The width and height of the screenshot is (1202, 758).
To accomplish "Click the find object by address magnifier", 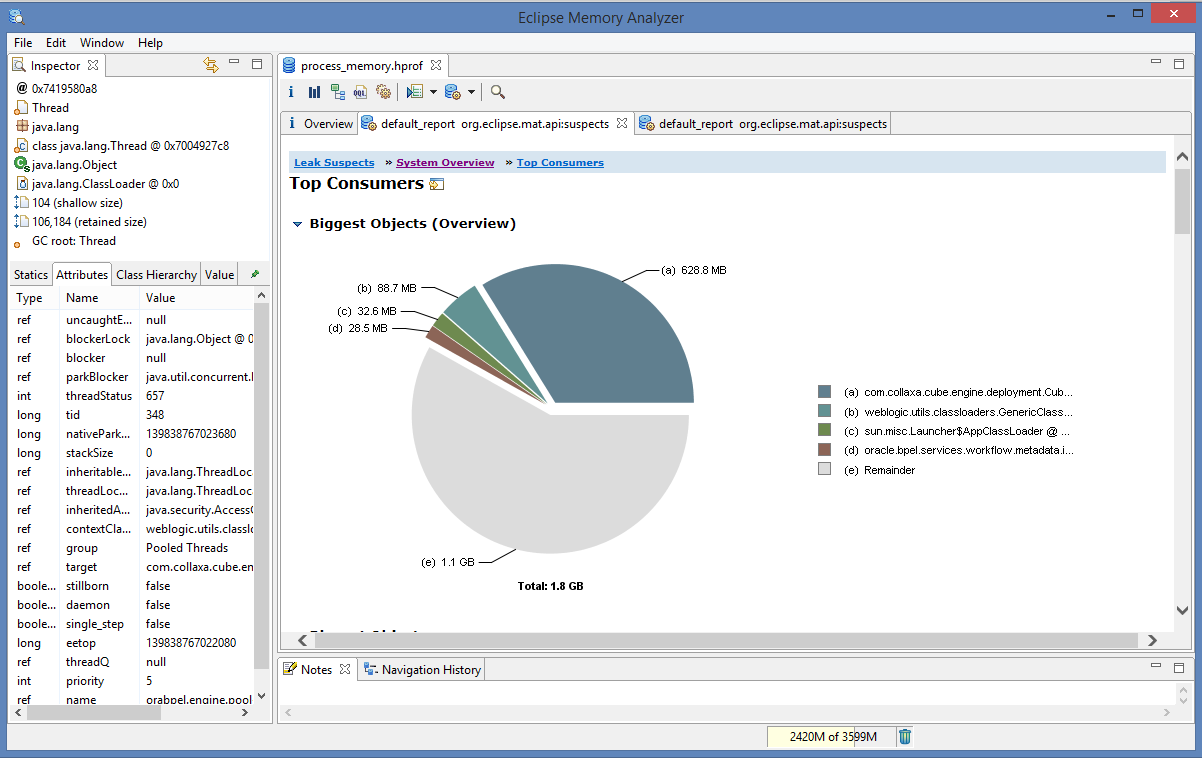I will pyautogui.click(x=498, y=92).
